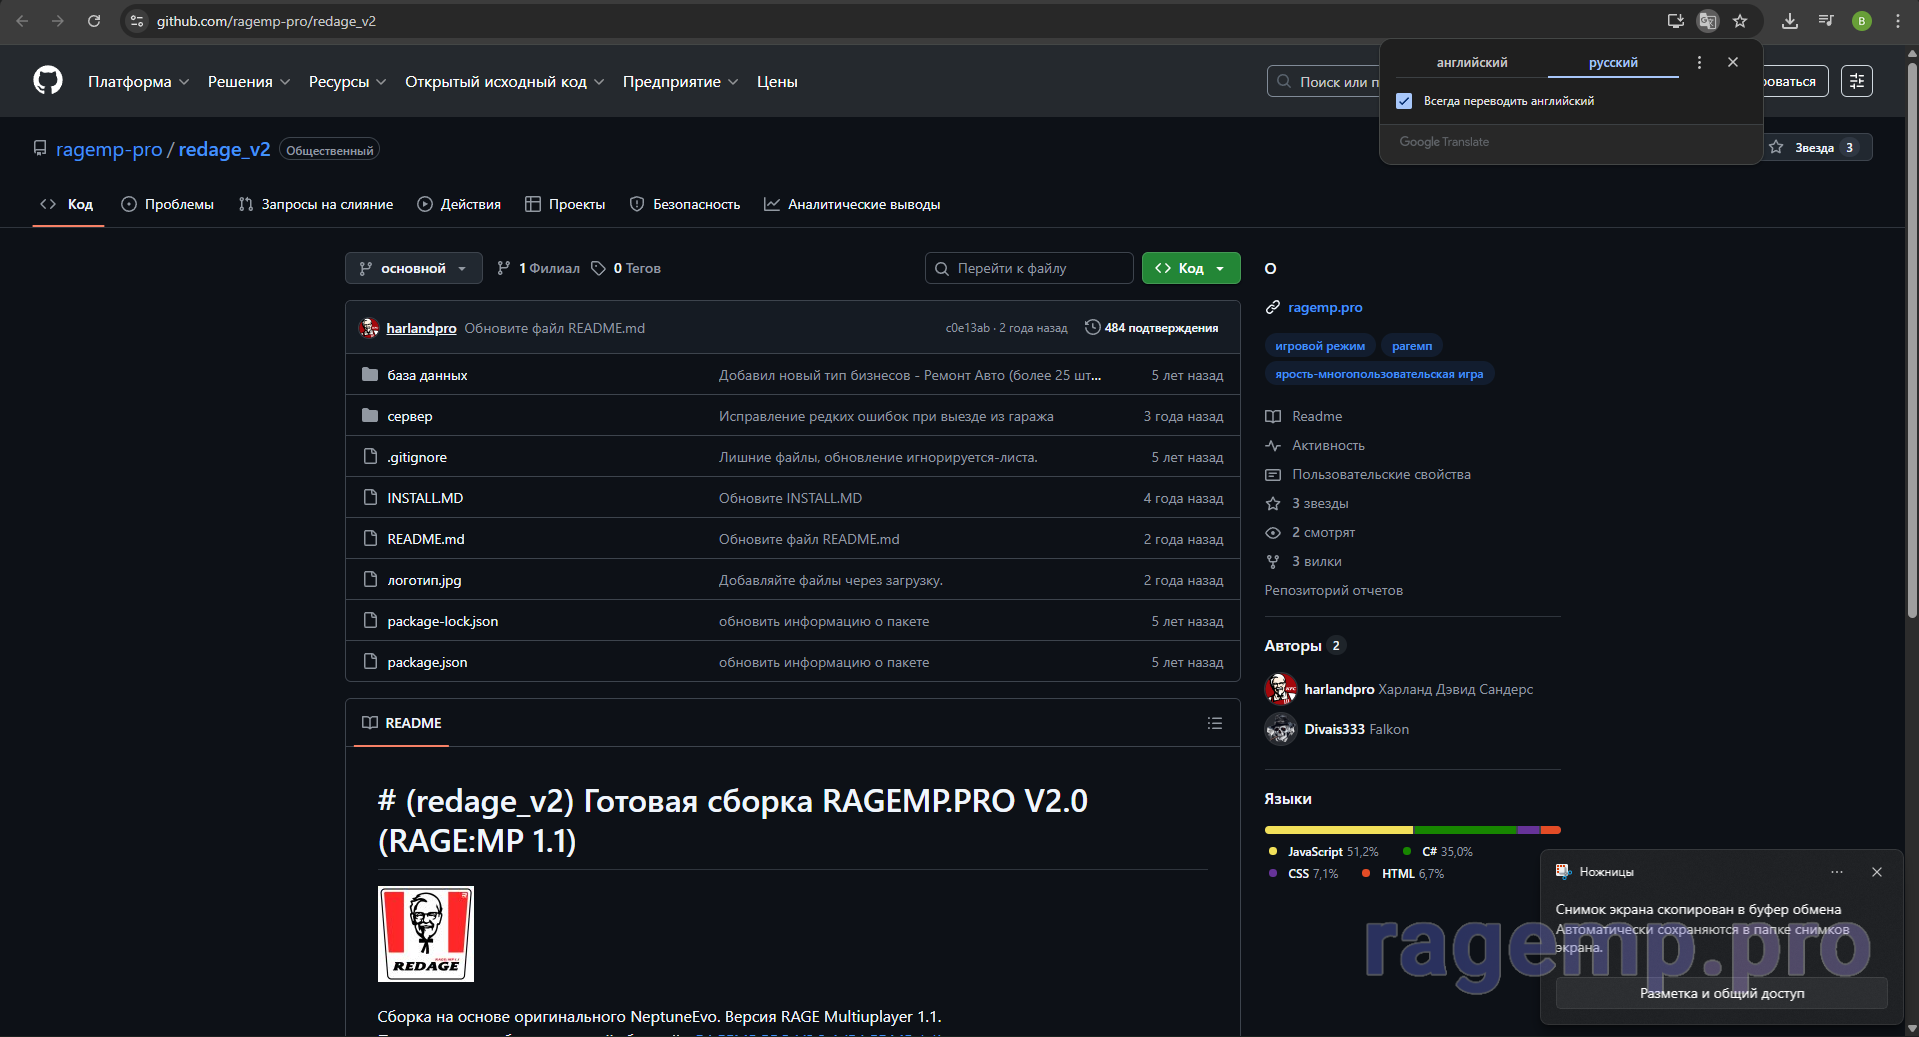Click the languages color bar
The height and width of the screenshot is (1037, 1919).
point(1411,830)
